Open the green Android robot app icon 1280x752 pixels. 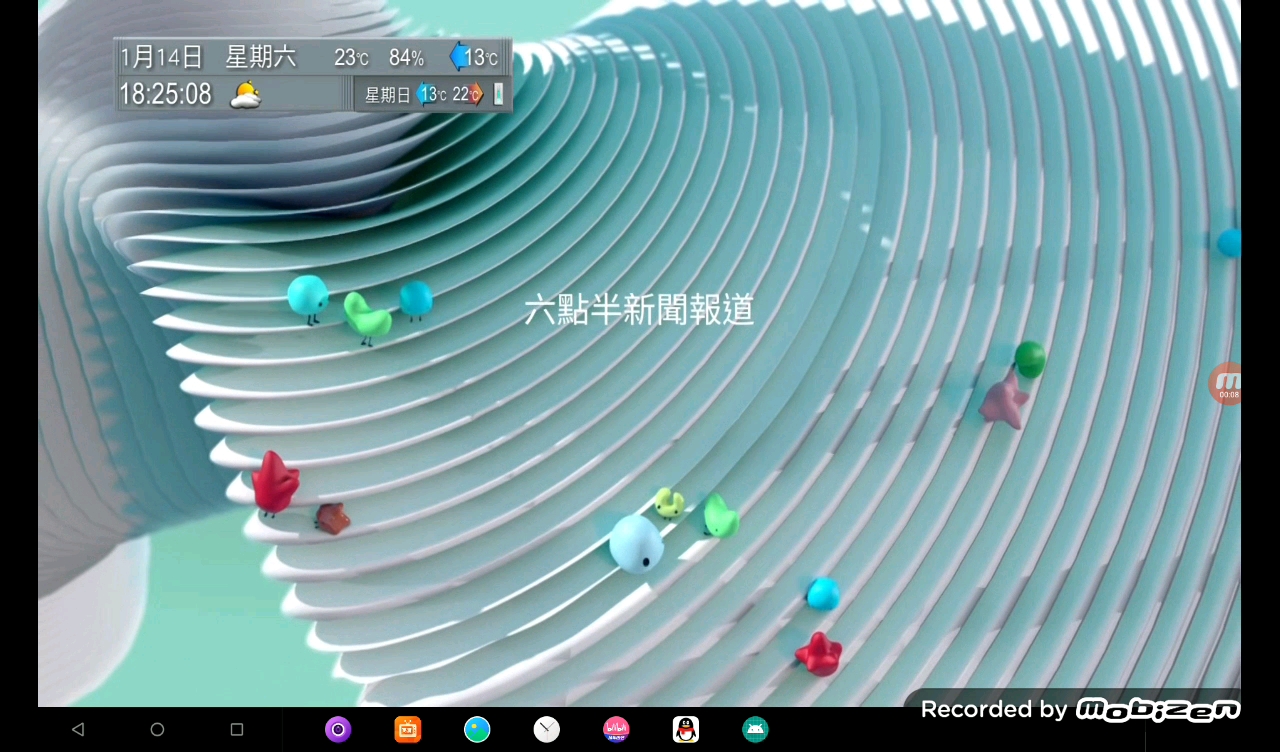[755, 730]
